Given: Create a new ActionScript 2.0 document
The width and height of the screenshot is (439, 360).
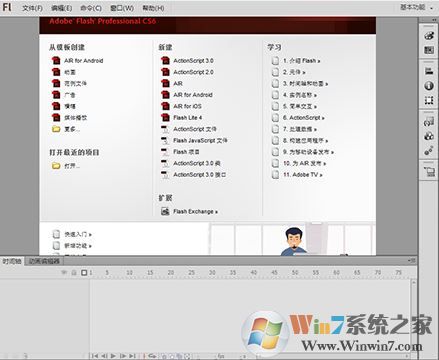Looking at the screenshot, I should tap(193, 72).
